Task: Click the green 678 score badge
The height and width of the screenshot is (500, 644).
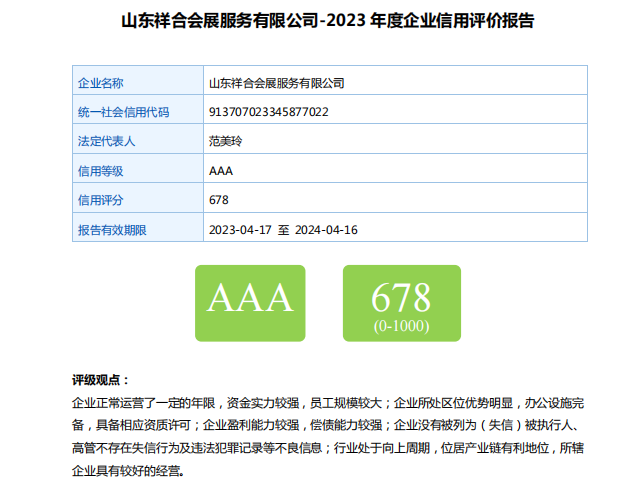Action: [x=402, y=303]
